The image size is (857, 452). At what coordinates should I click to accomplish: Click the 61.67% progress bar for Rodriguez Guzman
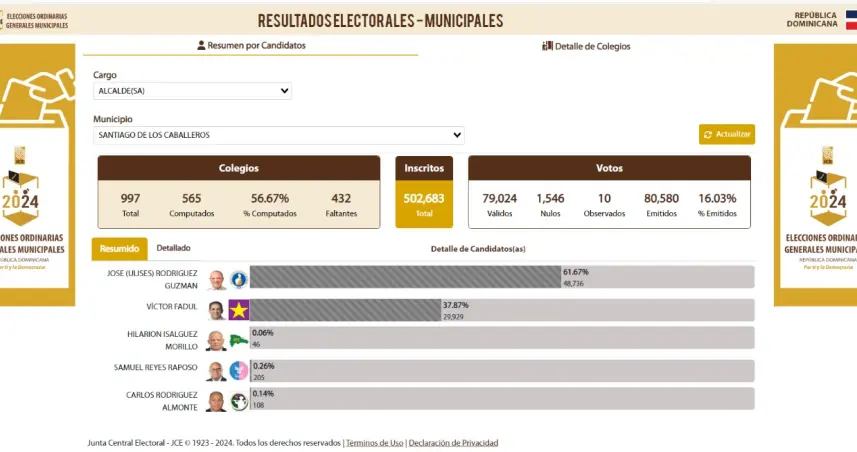coord(405,278)
